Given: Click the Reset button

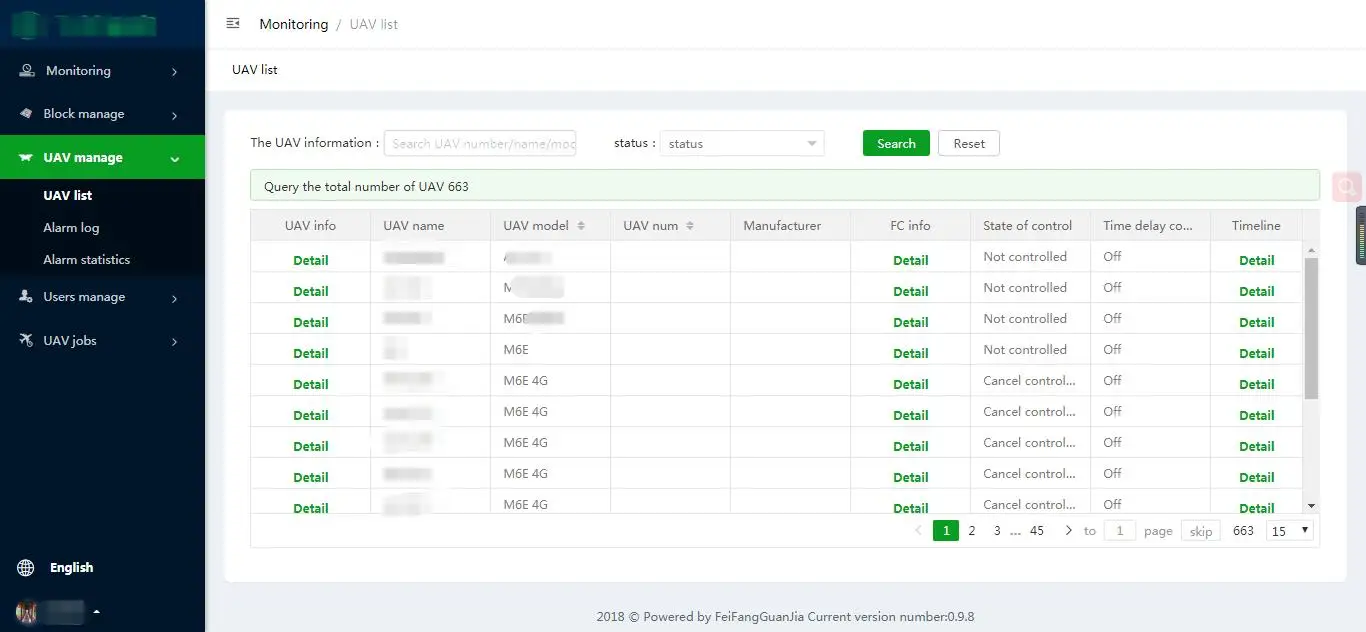Looking at the screenshot, I should pyautogui.click(x=968, y=144).
